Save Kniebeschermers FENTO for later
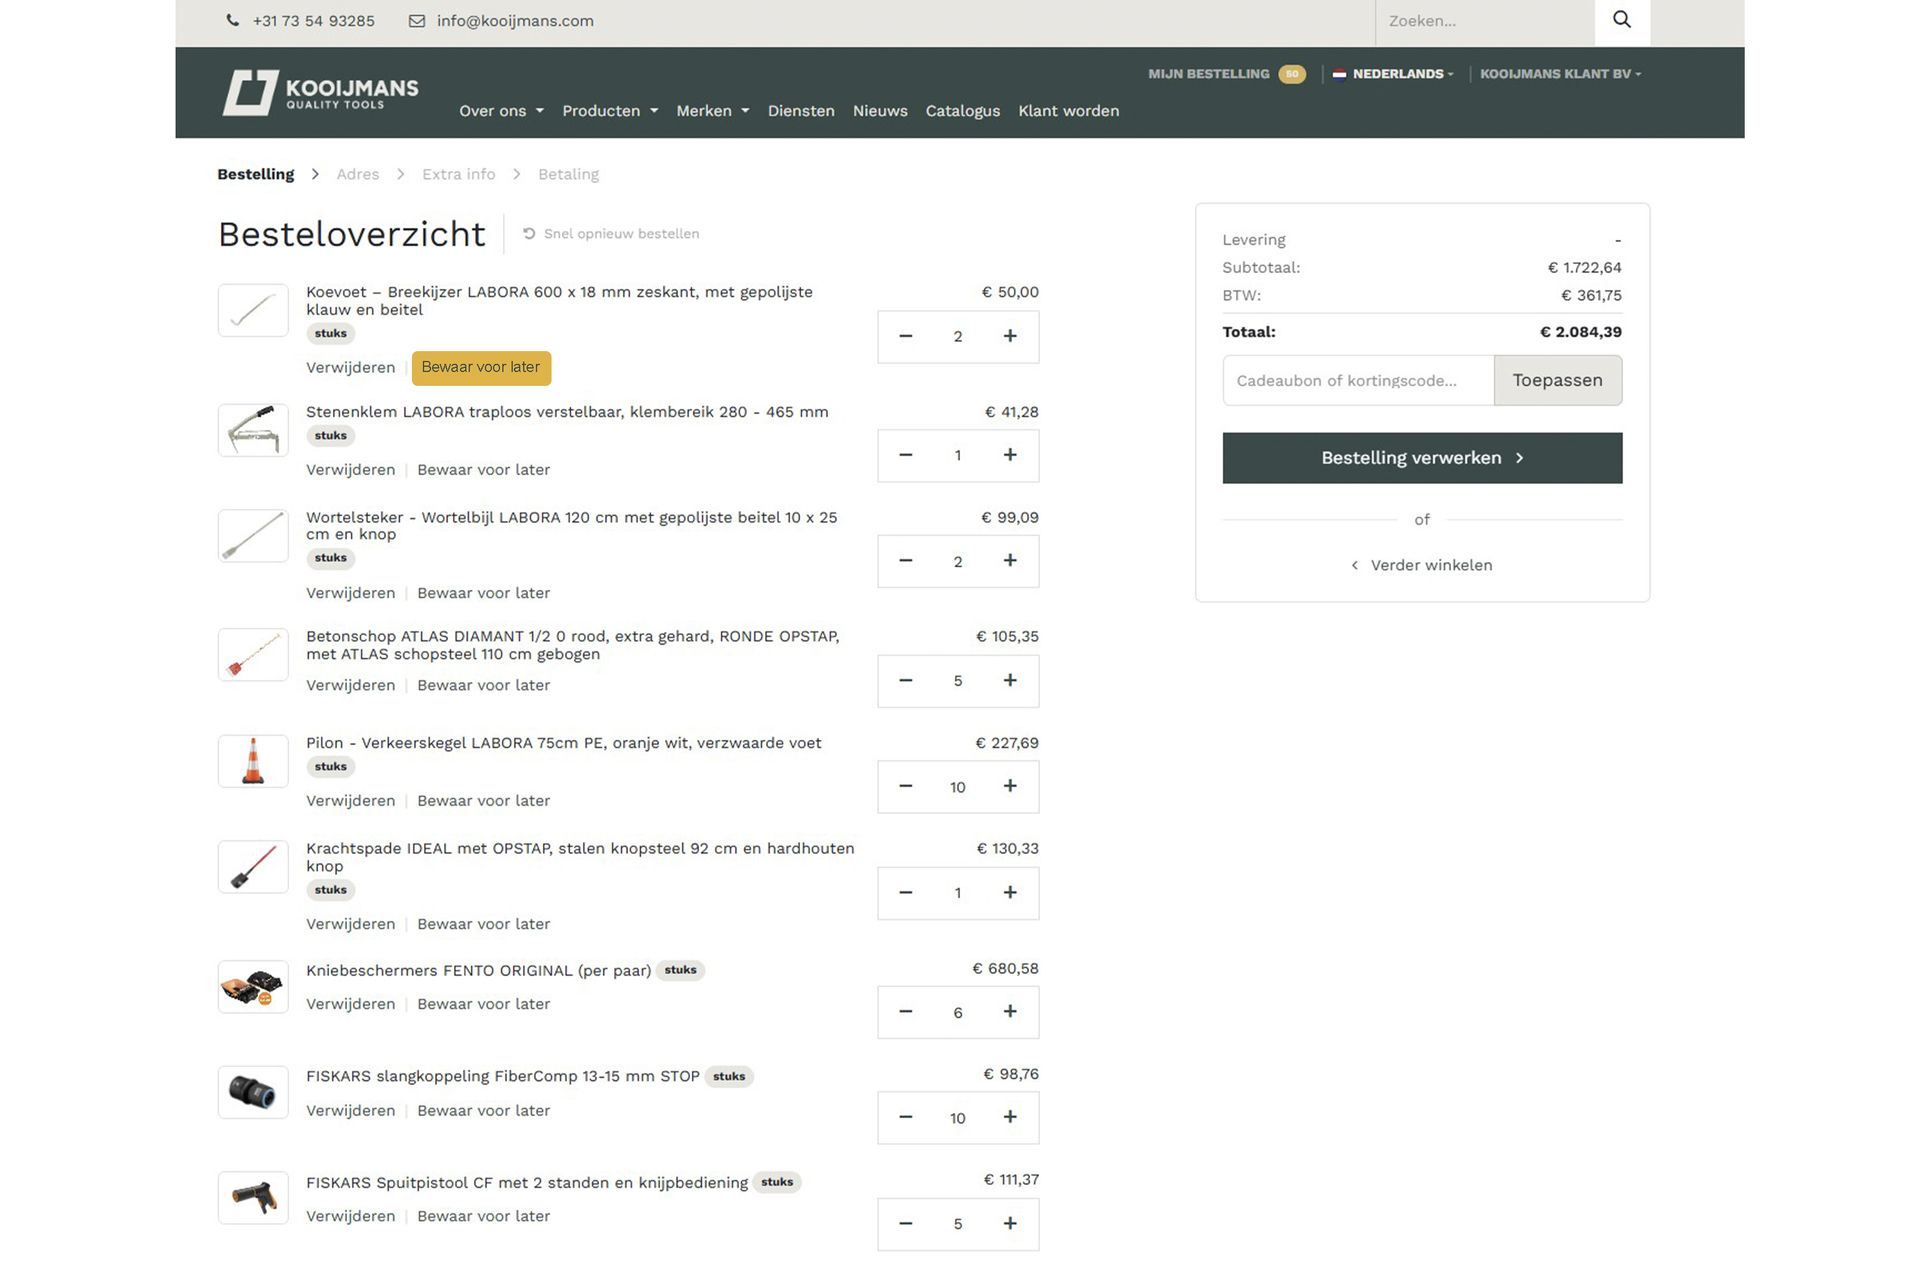The width and height of the screenshot is (1920, 1277). tap(484, 1004)
